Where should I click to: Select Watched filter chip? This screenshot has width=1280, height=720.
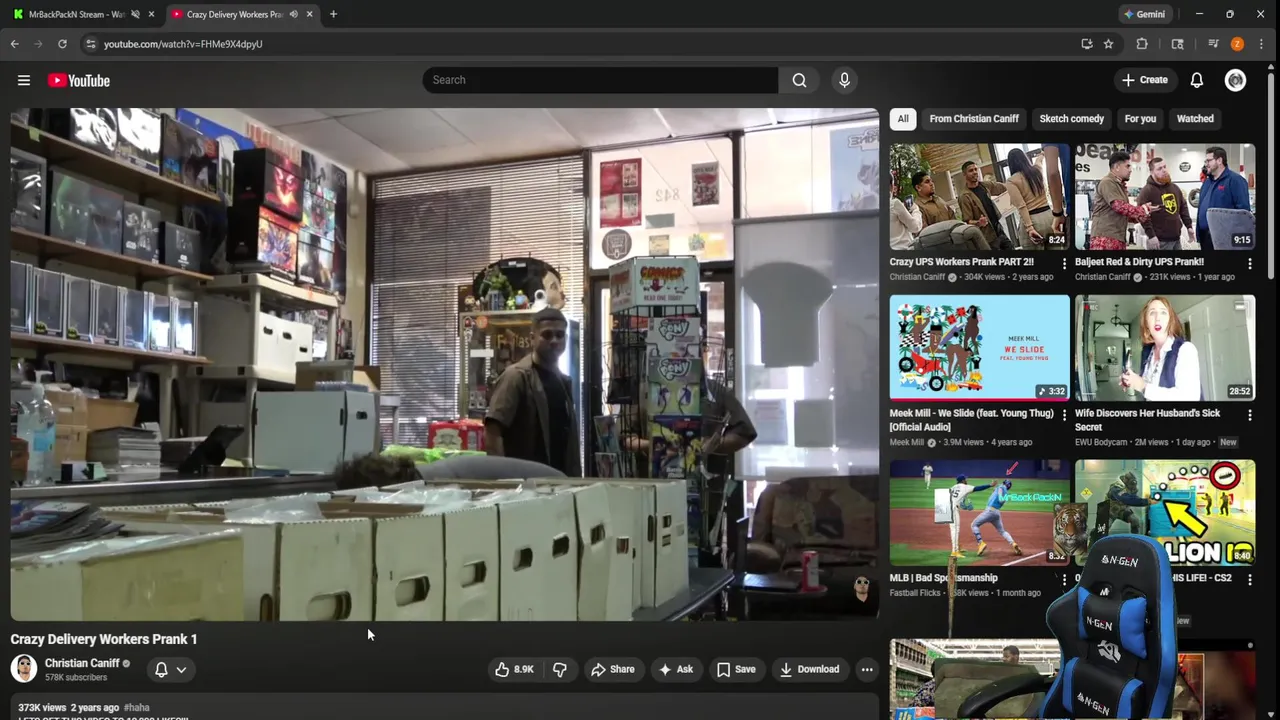click(1195, 119)
